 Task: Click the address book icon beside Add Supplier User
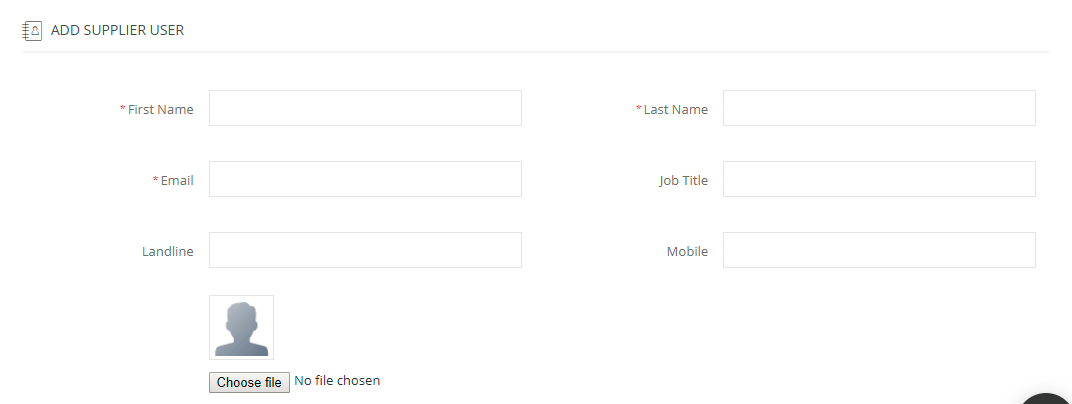(x=32, y=31)
